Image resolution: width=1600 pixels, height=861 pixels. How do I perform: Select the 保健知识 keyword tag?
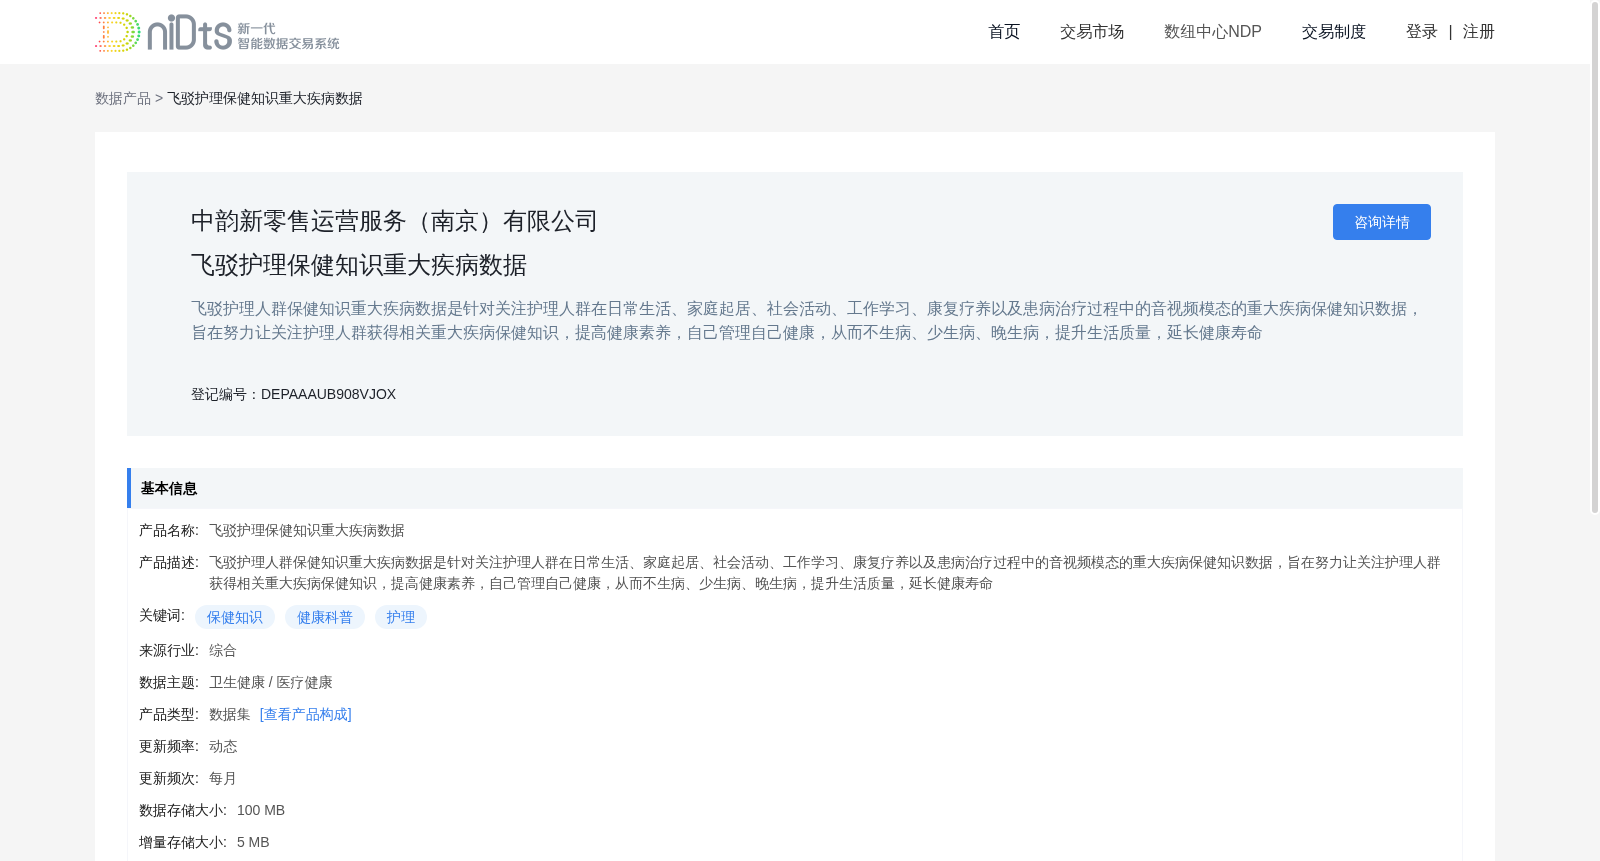point(235,617)
